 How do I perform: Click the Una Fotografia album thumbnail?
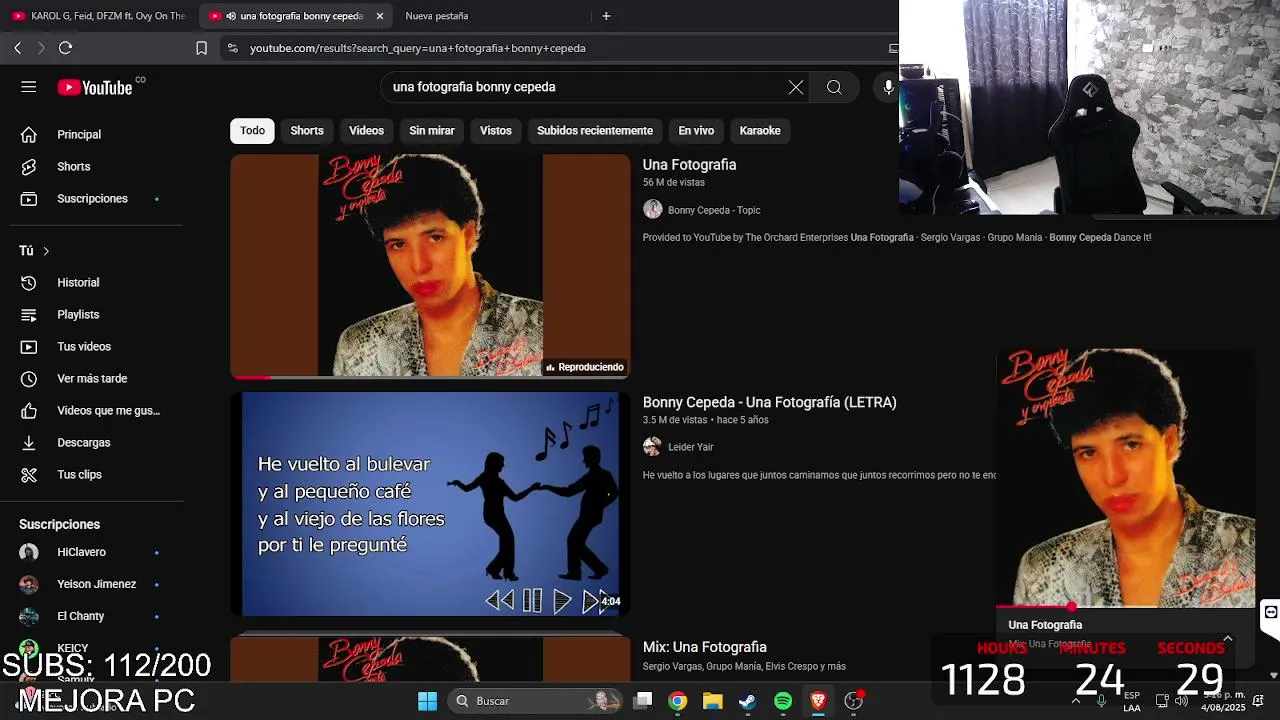click(430, 265)
